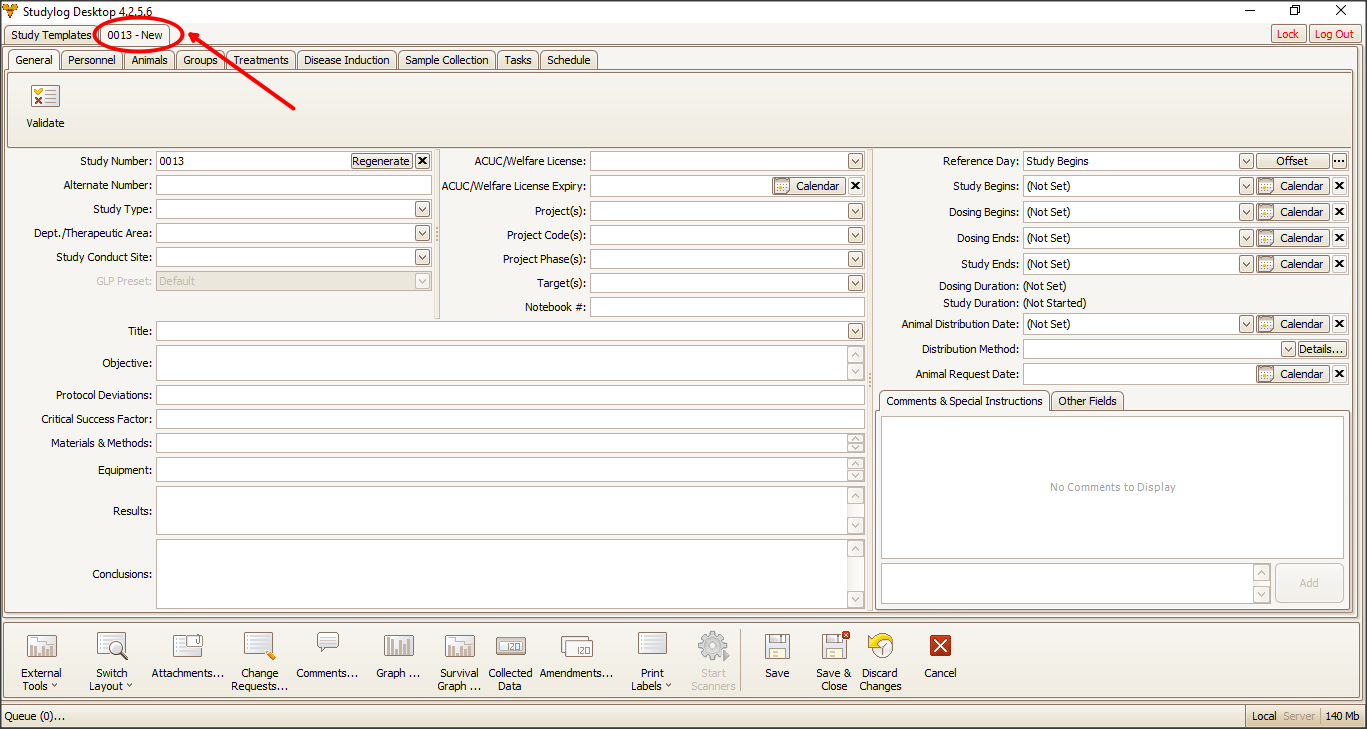Open the Print Labels menu
This screenshot has width=1367, height=729.
[x=651, y=661]
